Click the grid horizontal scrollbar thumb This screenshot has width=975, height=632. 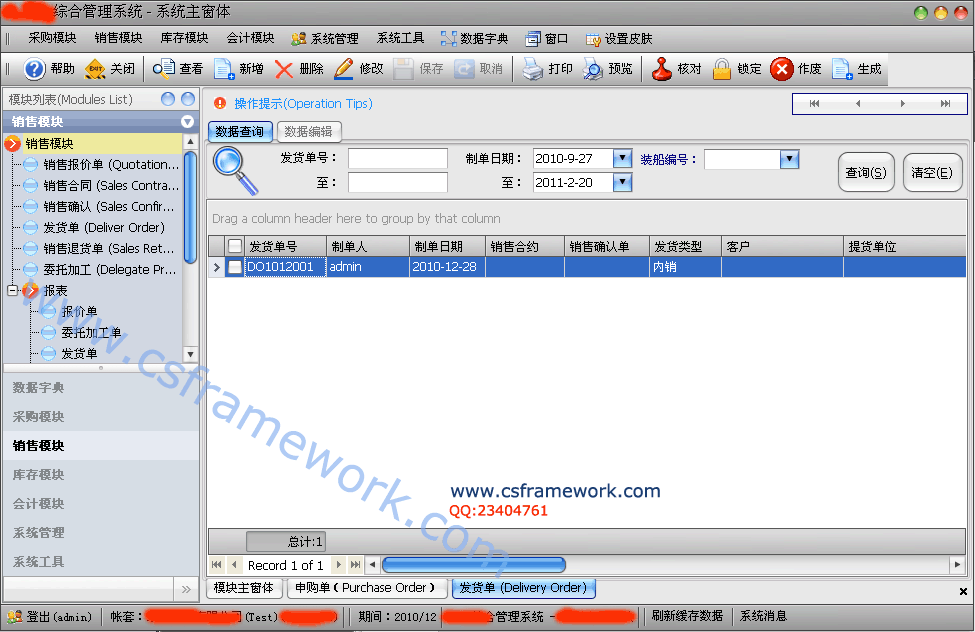tap(473, 565)
